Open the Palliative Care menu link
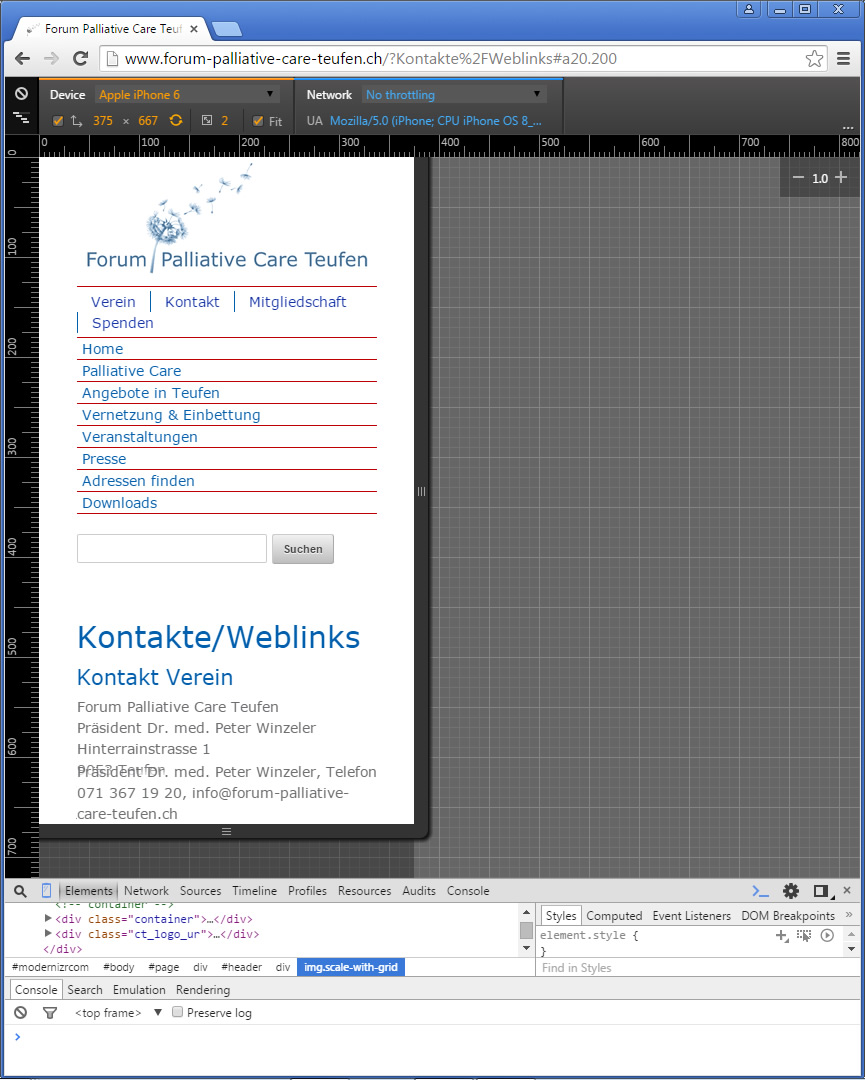 pos(131,371)
